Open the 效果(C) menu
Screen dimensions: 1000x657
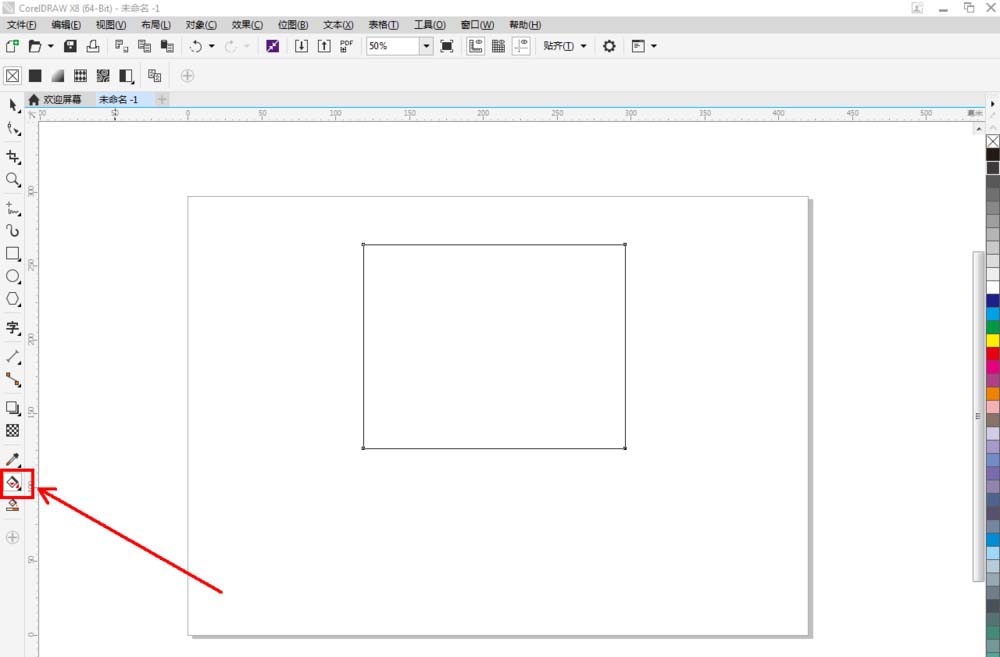click(247, 25)
